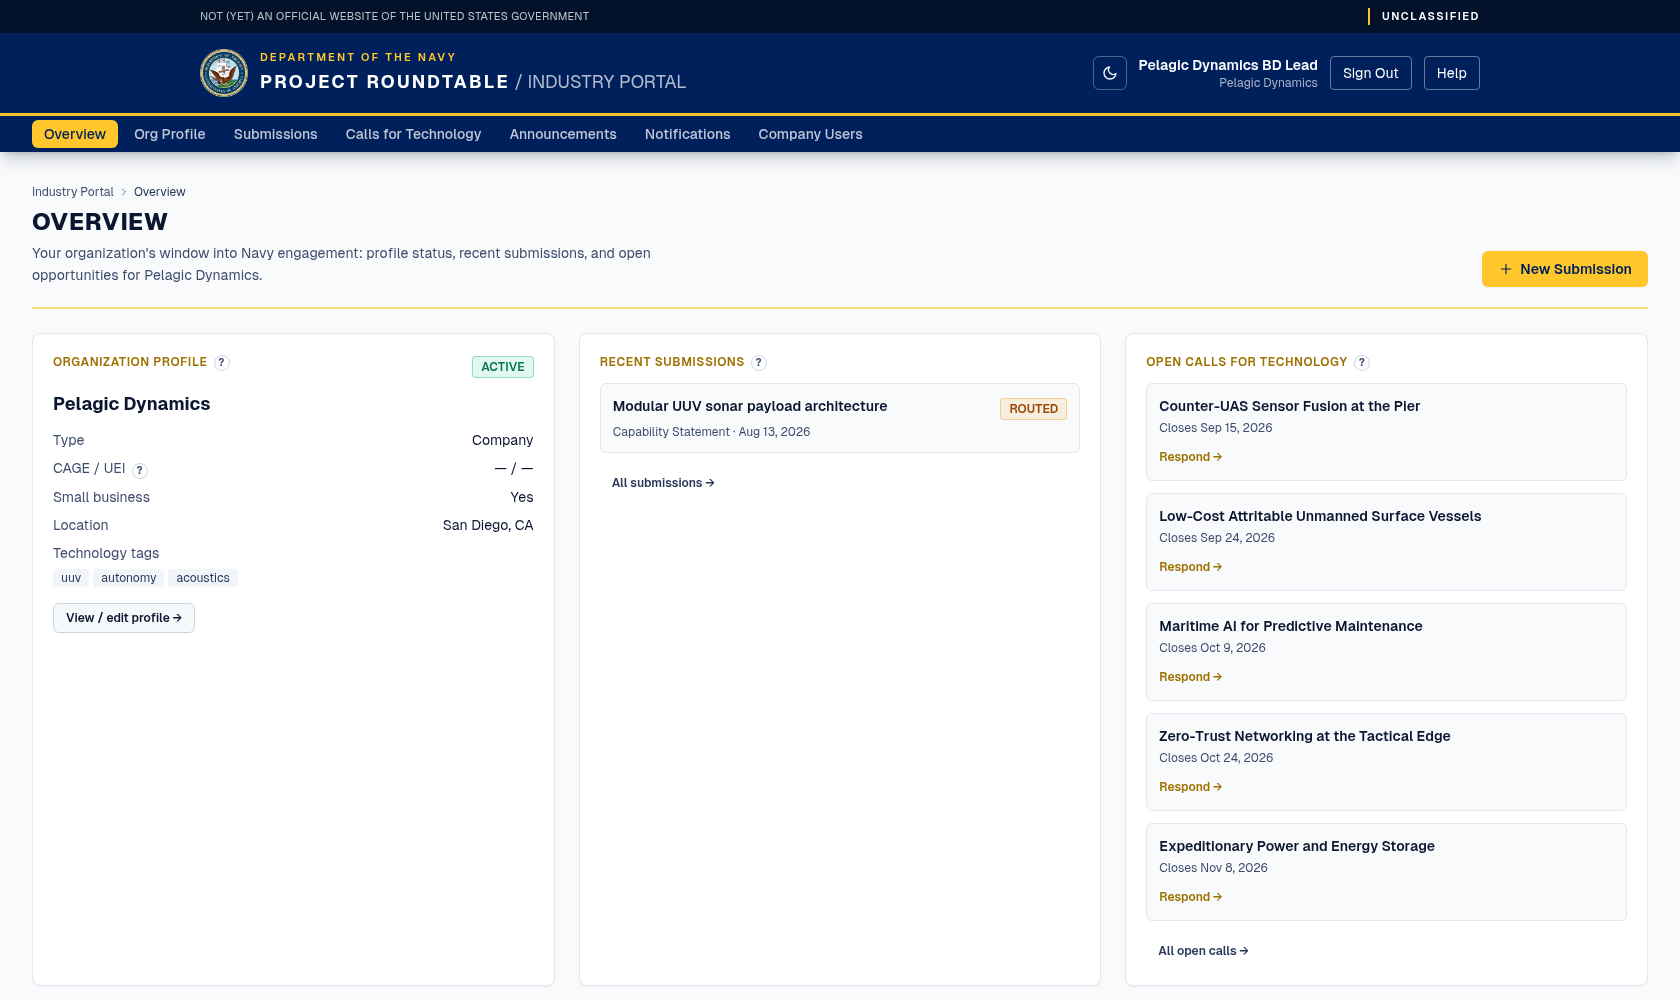Click the Closes Nov 8, 2026 date
This screenshot has width=1680, height=1000.
(1213, 868)
